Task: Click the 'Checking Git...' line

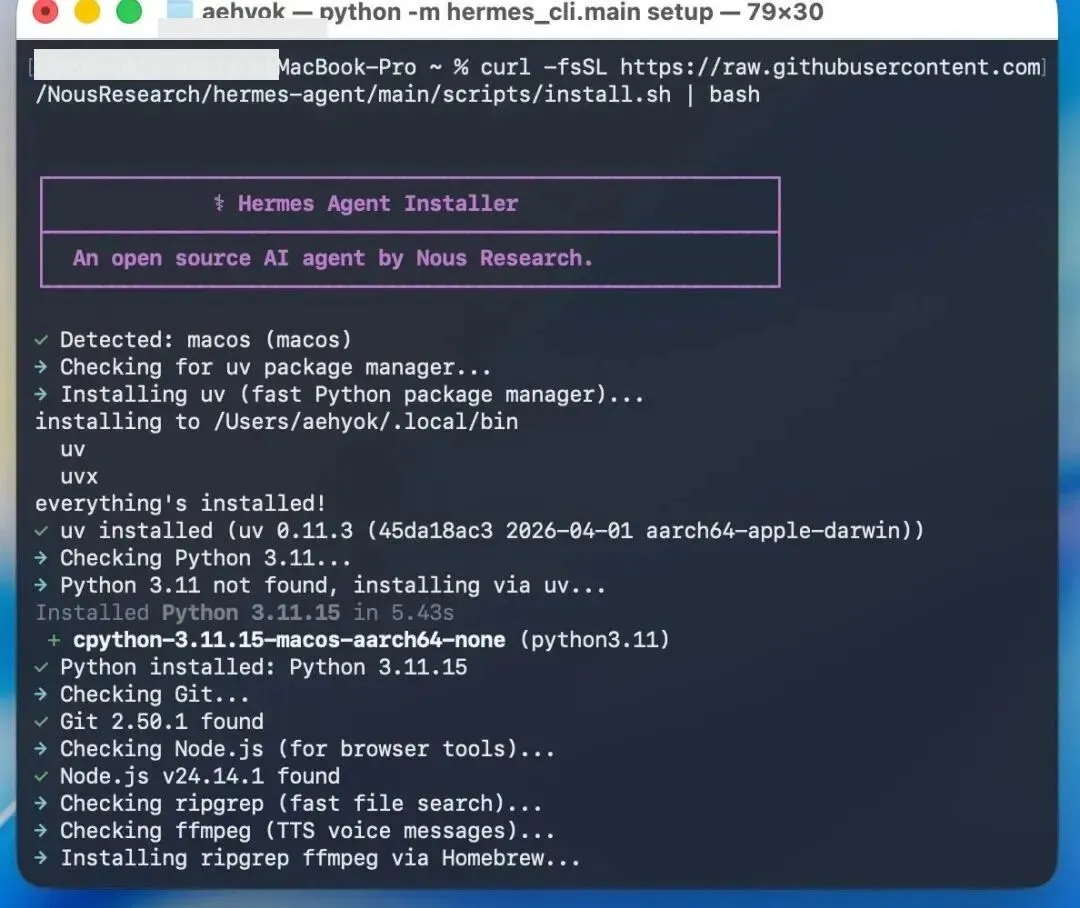Action: tap(155, 694)
